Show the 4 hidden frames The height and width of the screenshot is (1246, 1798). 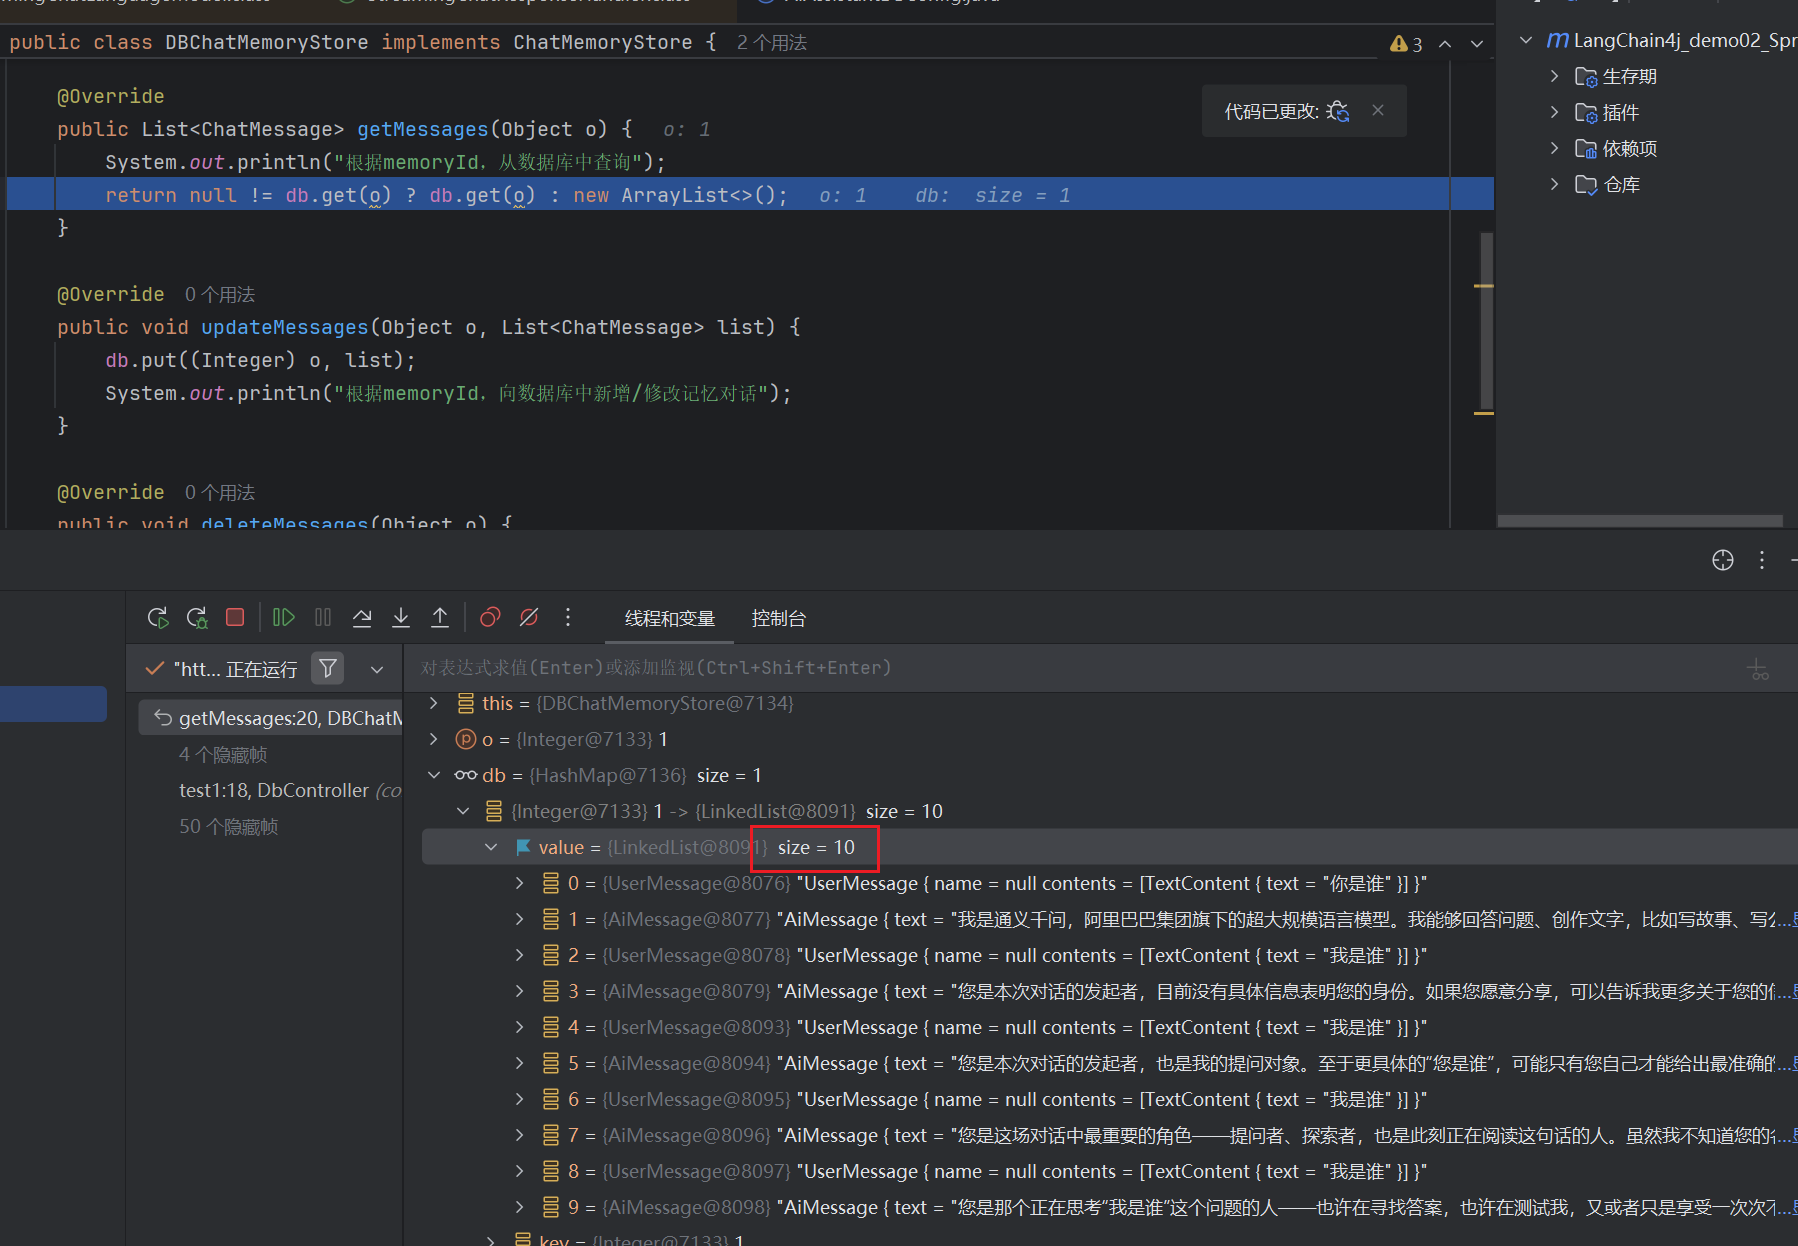[223, 754]
